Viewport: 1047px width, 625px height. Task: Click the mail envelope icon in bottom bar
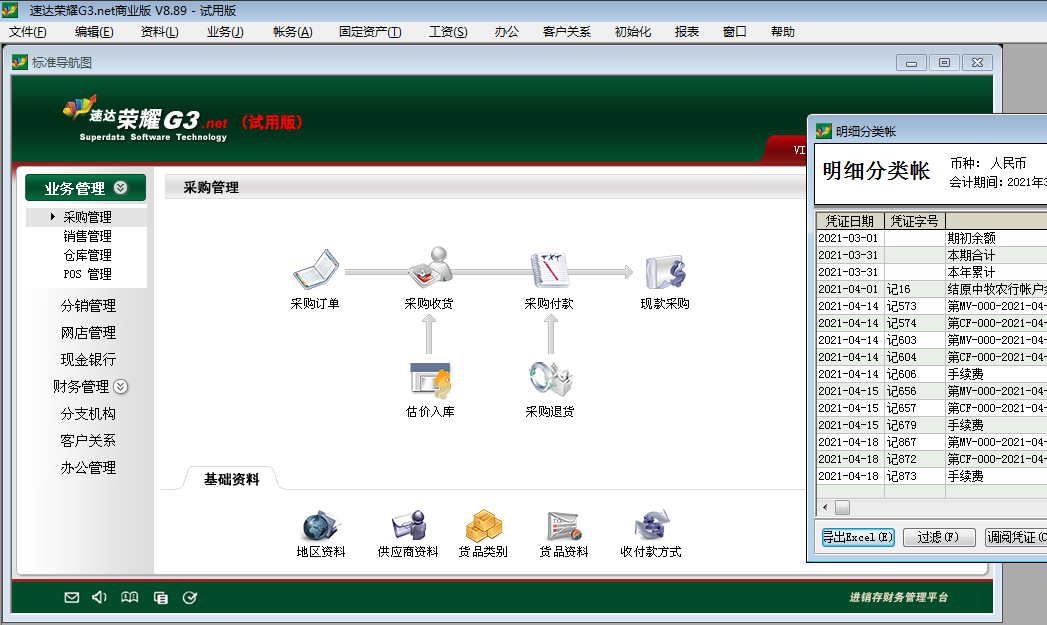pyautogui.click(x=71, y=598)
